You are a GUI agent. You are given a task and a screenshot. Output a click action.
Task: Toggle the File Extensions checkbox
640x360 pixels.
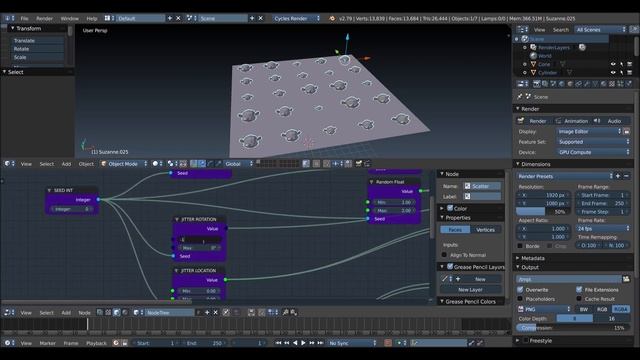pyautogui.click(x=579, y=289)
